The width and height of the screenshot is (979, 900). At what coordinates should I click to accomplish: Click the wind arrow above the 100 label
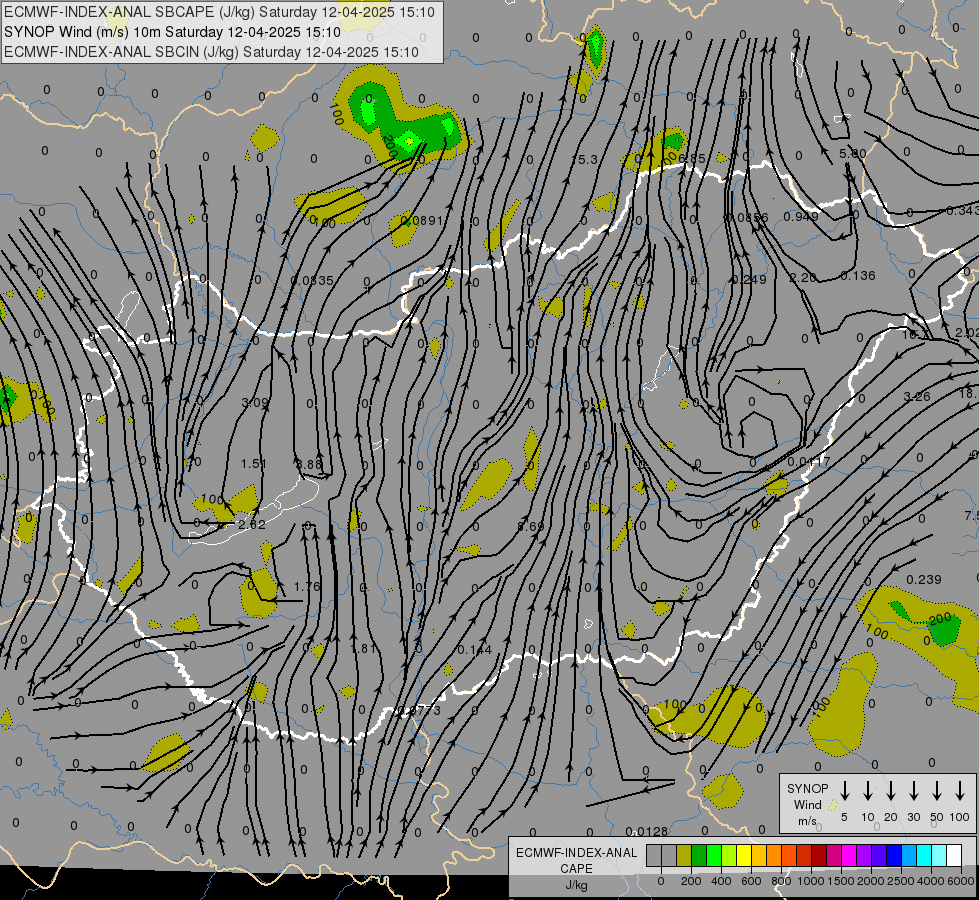pos(960,791)
